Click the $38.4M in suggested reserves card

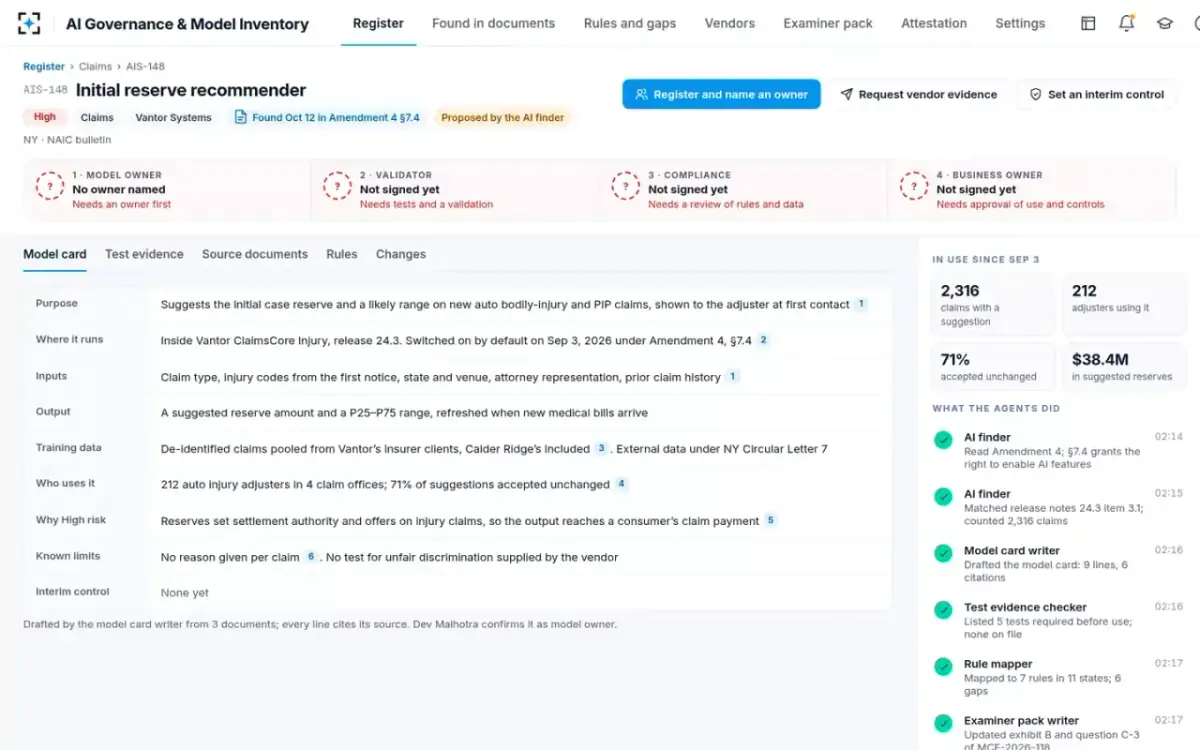(1124, 366)
